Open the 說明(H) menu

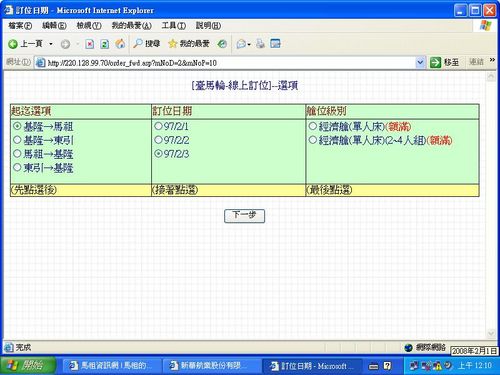point(208,25)
